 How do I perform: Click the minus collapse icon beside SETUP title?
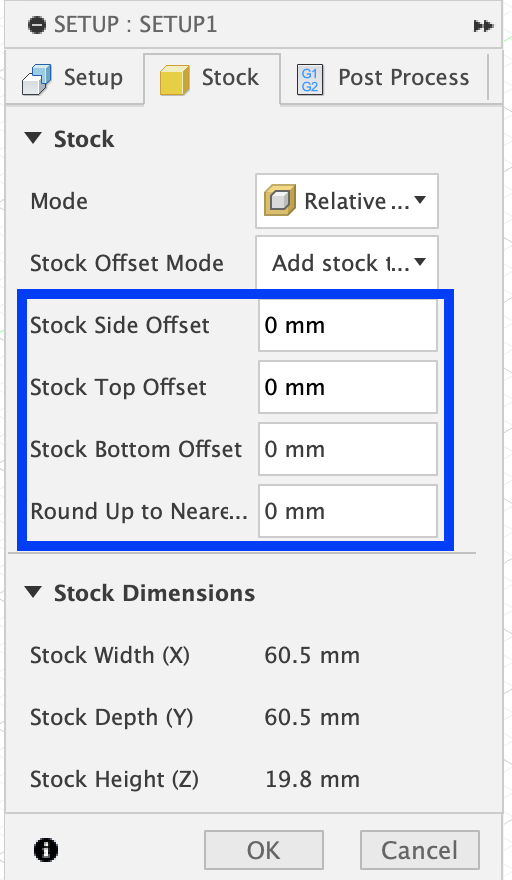[36, 25]
